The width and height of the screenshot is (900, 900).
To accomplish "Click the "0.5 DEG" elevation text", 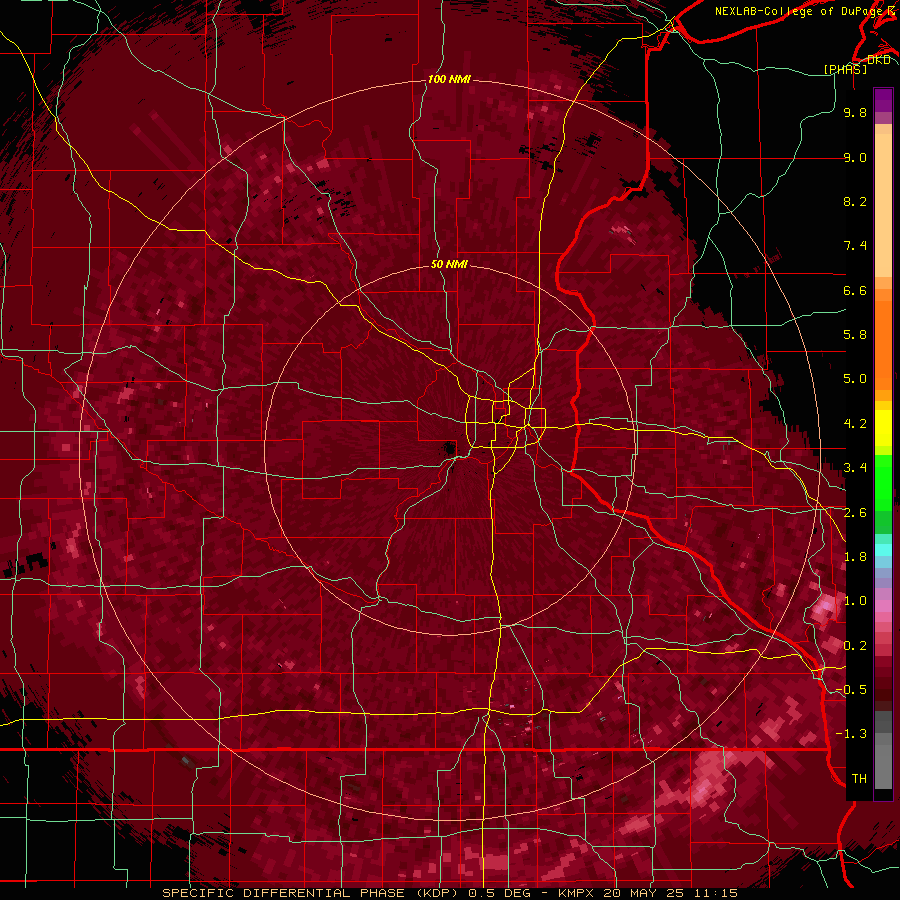I will pyautogui.click(x=498, y=893).
